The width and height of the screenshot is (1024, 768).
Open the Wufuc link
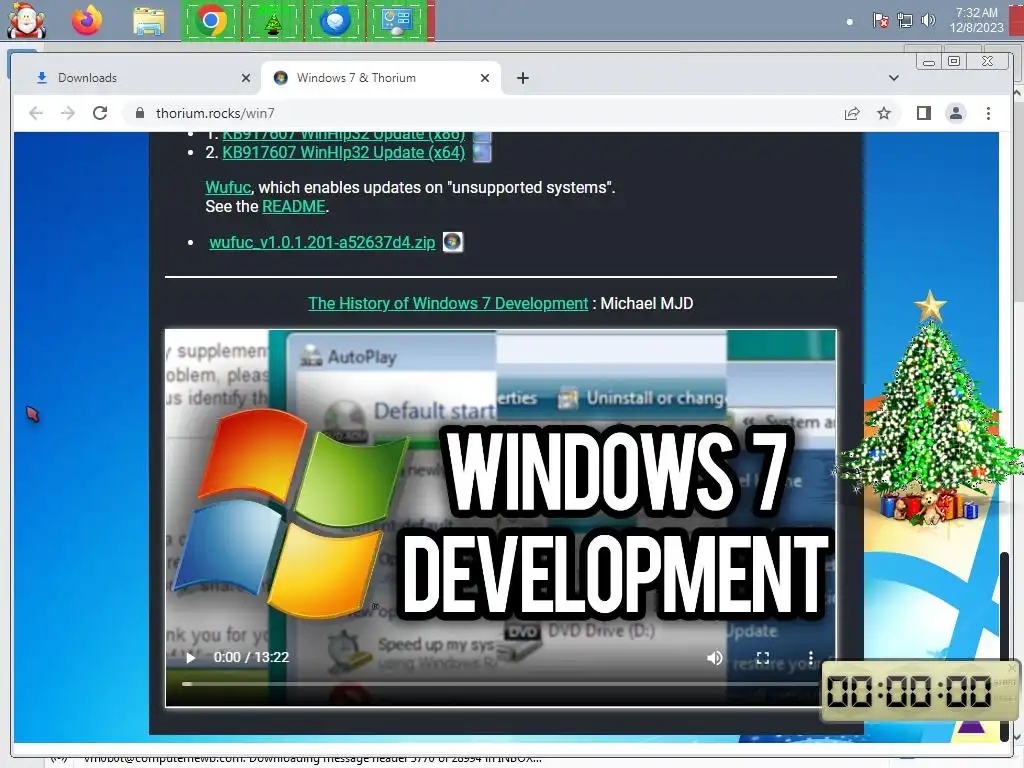point(228,187)
